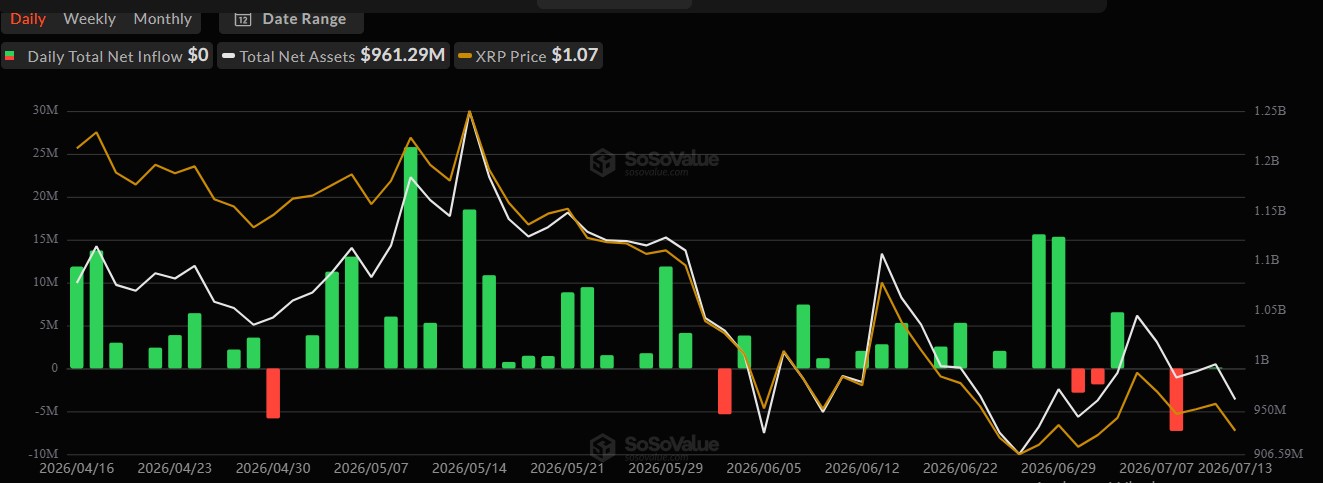Click the 30M left axis label

tap(46, 110)
